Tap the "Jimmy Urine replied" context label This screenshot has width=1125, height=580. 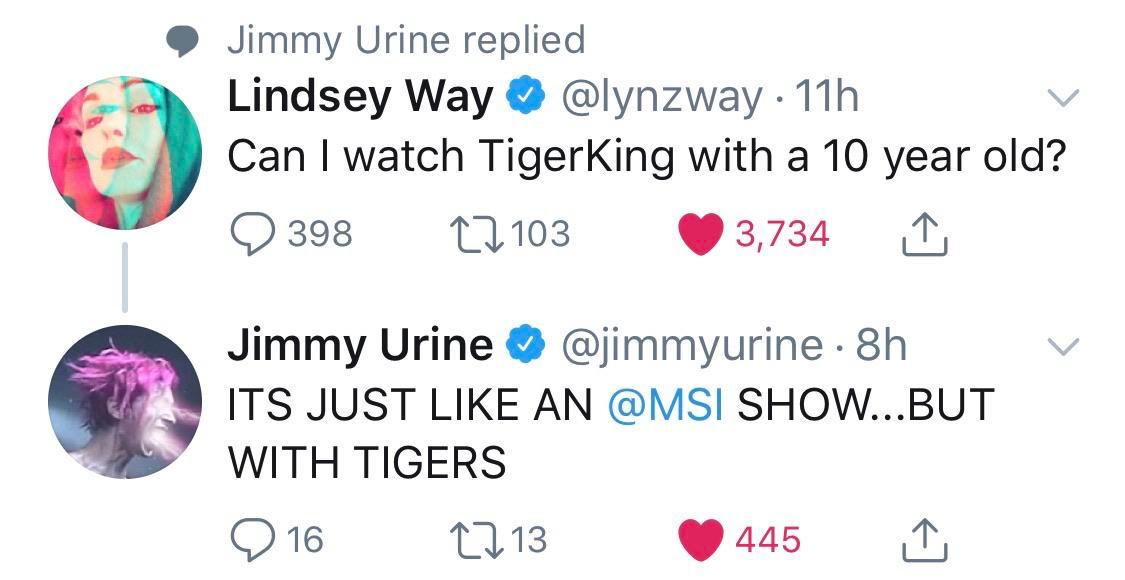click(x=405, y=40)
